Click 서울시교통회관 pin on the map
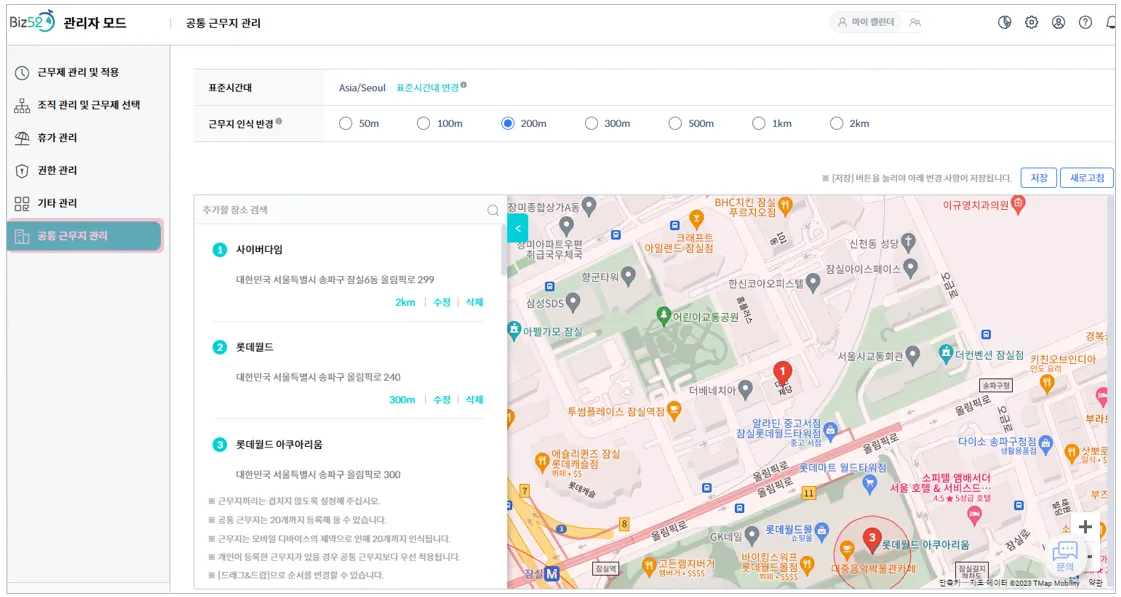The height and width of the screenshot is (597, 1121). pos(913,353)
